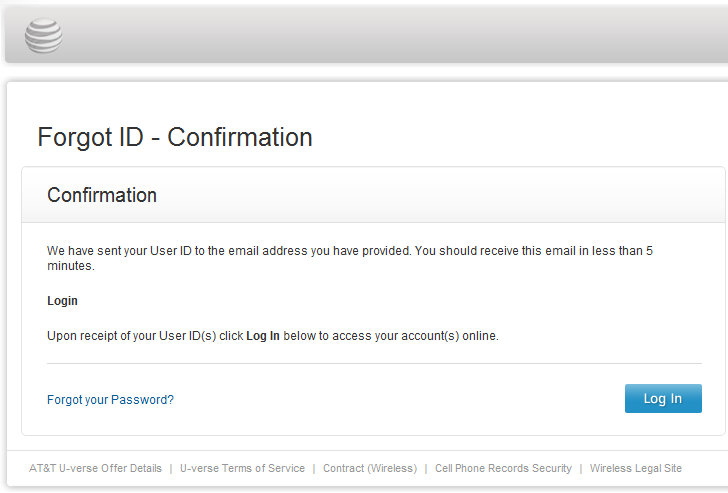This screenshot has height=493, width=728.
Task: Open the Forgot your Password? link
Action: click(x=110, y=400)
